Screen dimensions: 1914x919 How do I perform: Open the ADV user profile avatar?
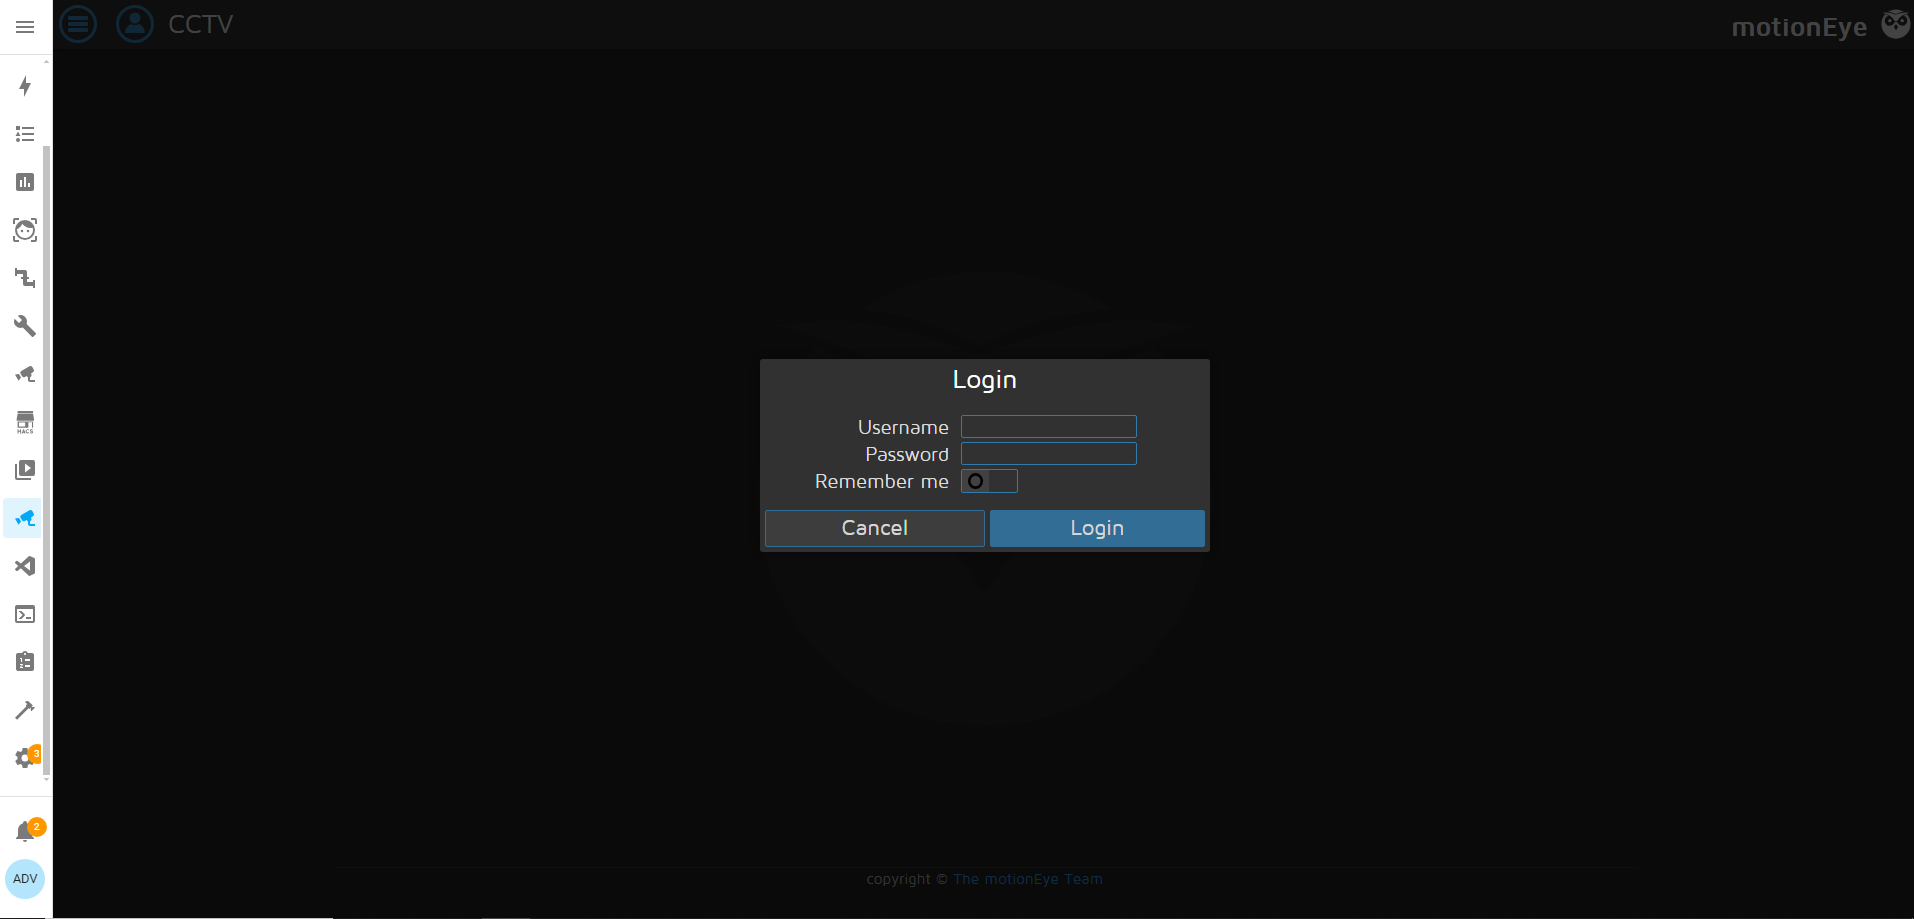coord(25,879)
